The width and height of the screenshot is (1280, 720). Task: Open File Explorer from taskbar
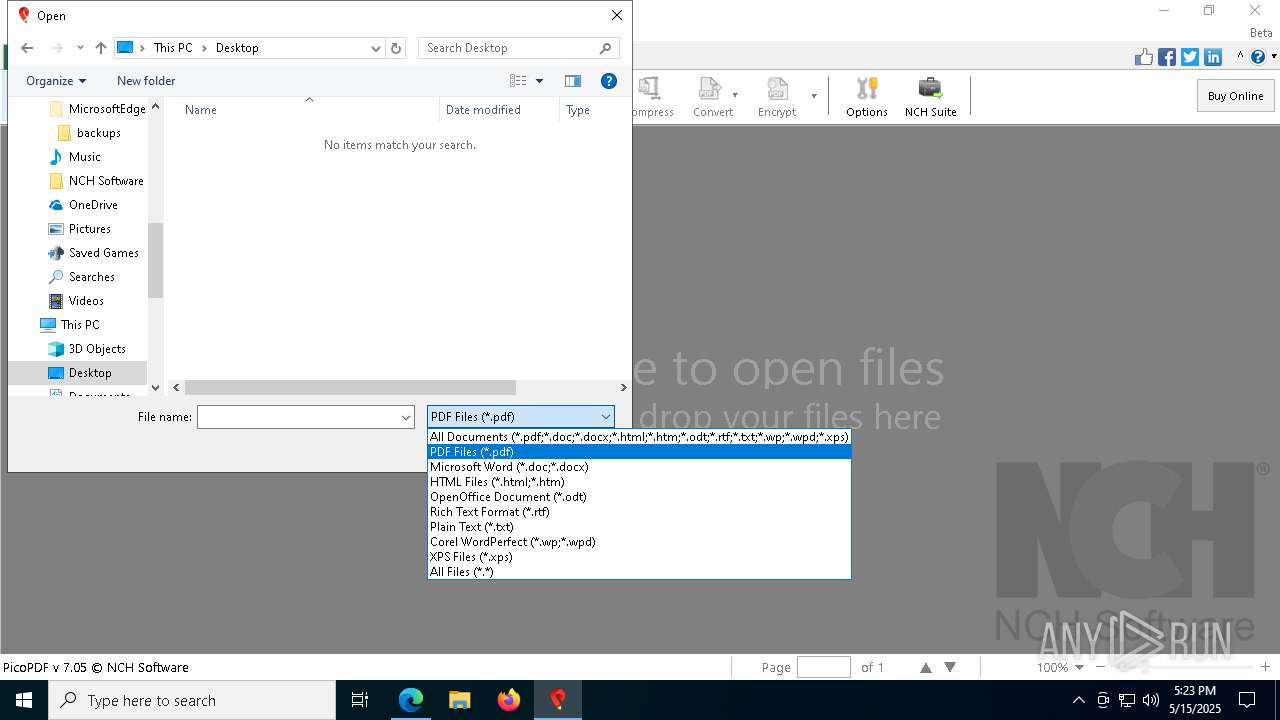tap(460, 700)
